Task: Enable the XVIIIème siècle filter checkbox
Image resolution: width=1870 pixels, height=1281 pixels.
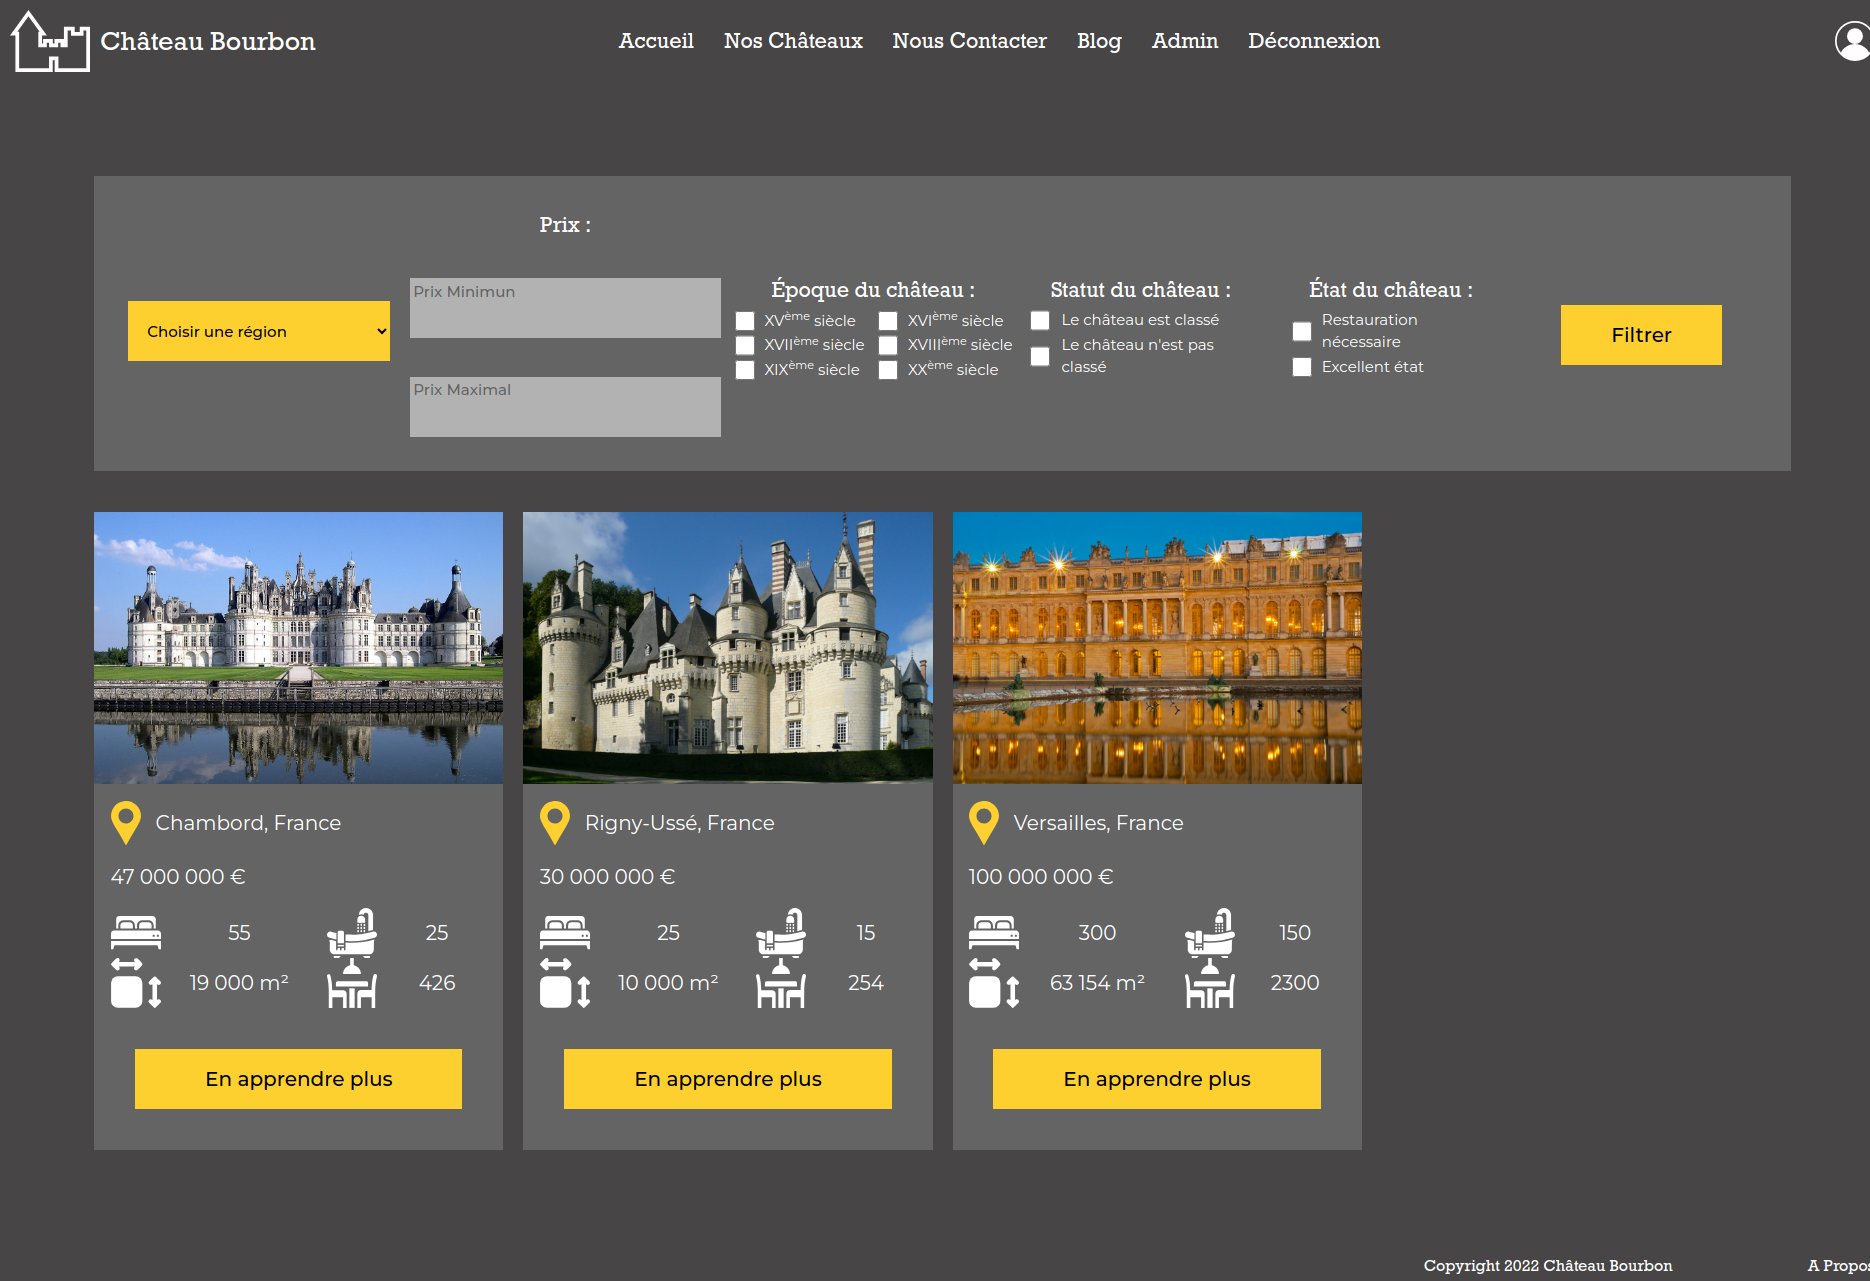Action: pyautogui.click(x=888, y=345)
